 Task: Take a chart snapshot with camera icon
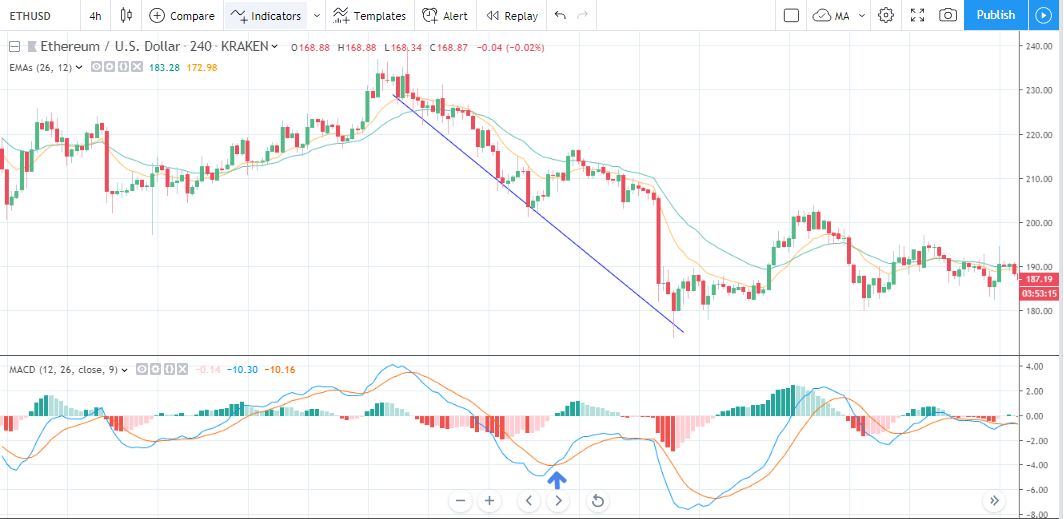click(948, 15)
